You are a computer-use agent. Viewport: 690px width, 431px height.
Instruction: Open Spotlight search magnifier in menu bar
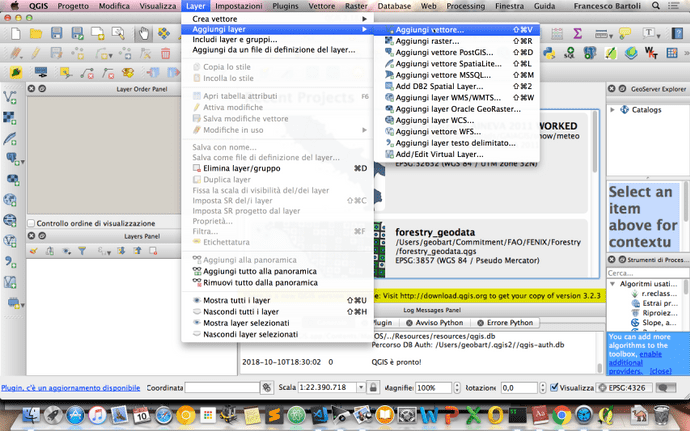[x=656, y=6]
